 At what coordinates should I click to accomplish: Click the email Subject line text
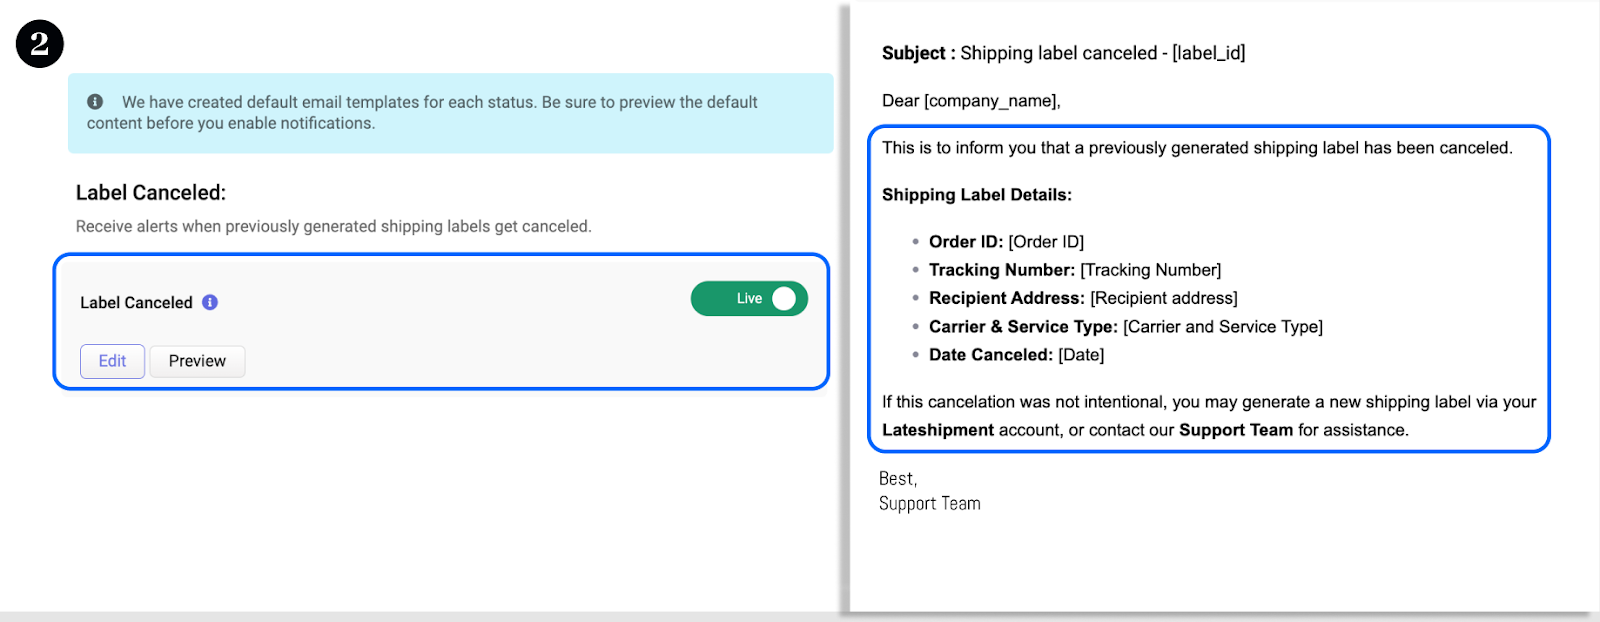click(x=1063, y=53)
